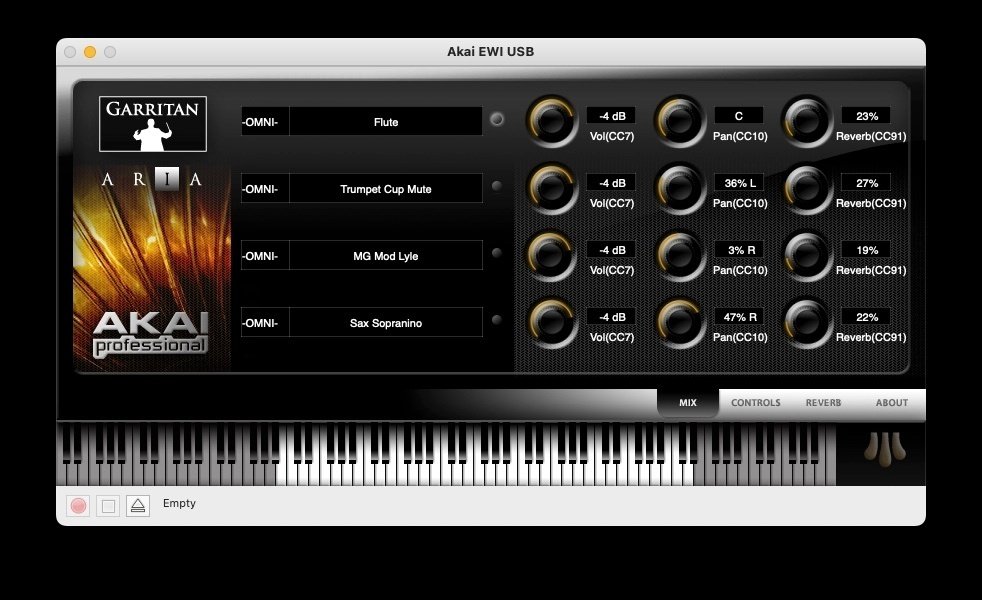Click the Garritan conductor logo

coord(153,124)
